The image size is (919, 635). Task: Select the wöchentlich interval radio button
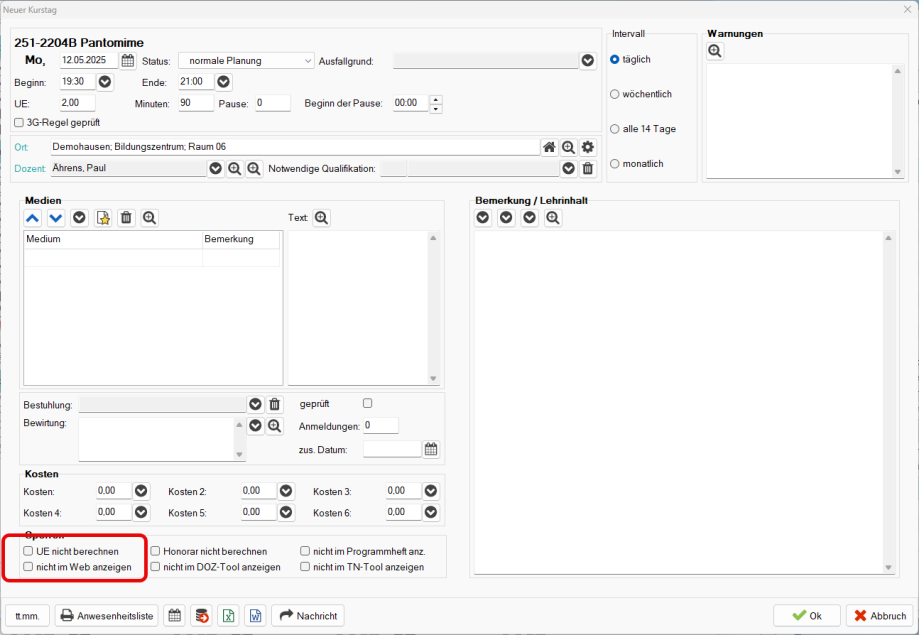(x=615, y=94)
